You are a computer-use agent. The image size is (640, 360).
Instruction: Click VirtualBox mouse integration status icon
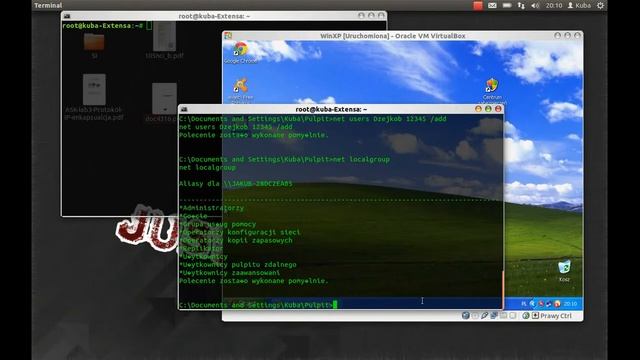[x=526, y=316]
